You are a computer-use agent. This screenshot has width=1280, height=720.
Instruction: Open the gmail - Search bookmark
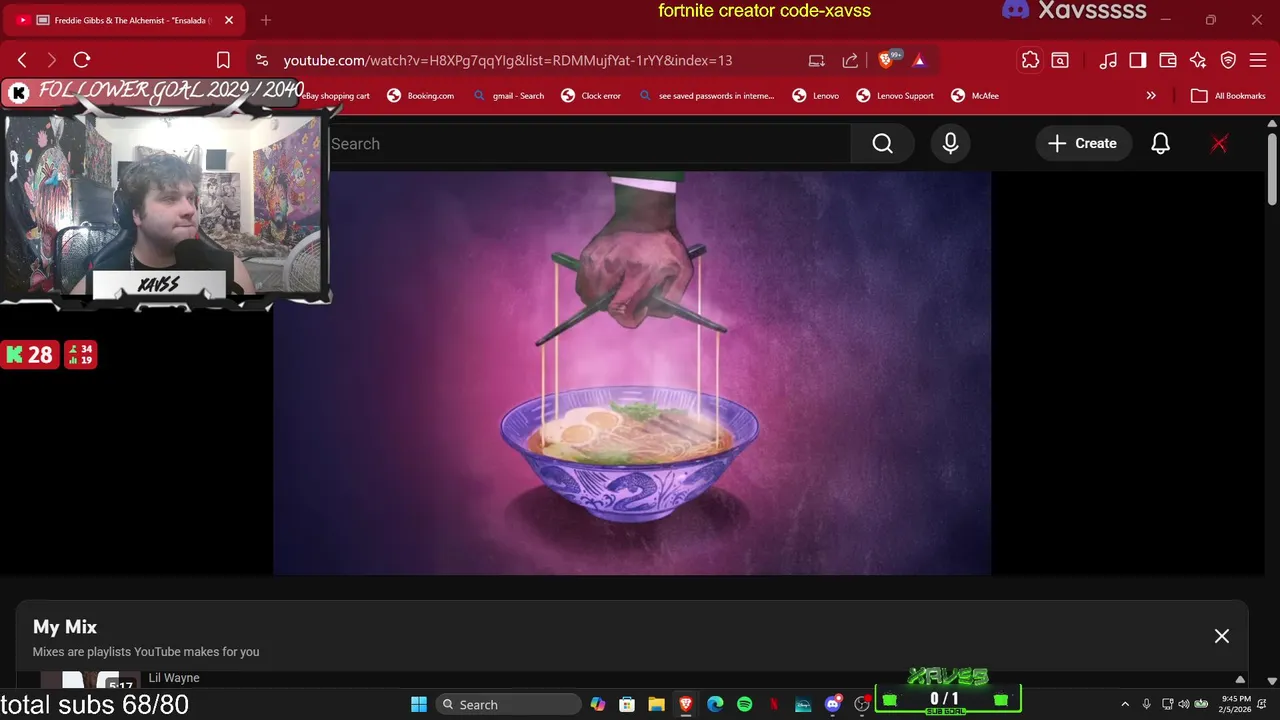coord(509,96)
